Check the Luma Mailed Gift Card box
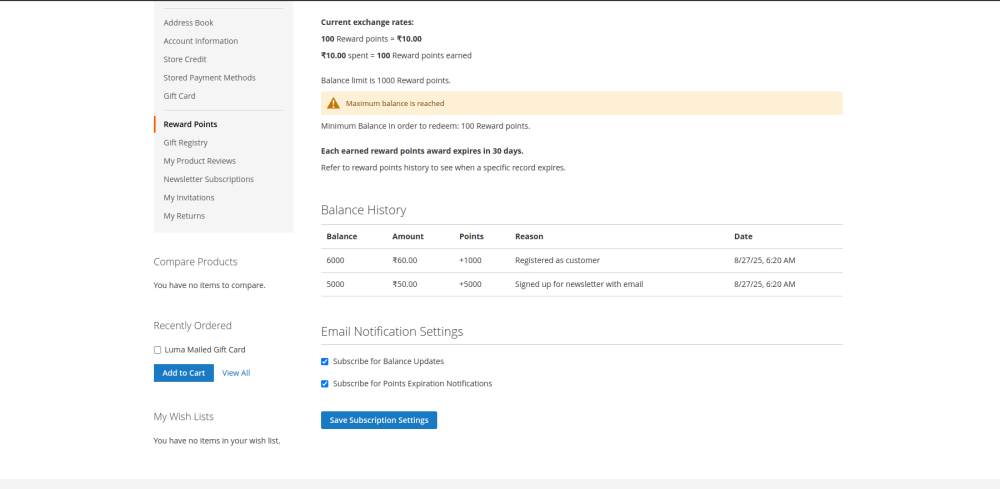Screen dimensions: 1000x489 (157, 350)
